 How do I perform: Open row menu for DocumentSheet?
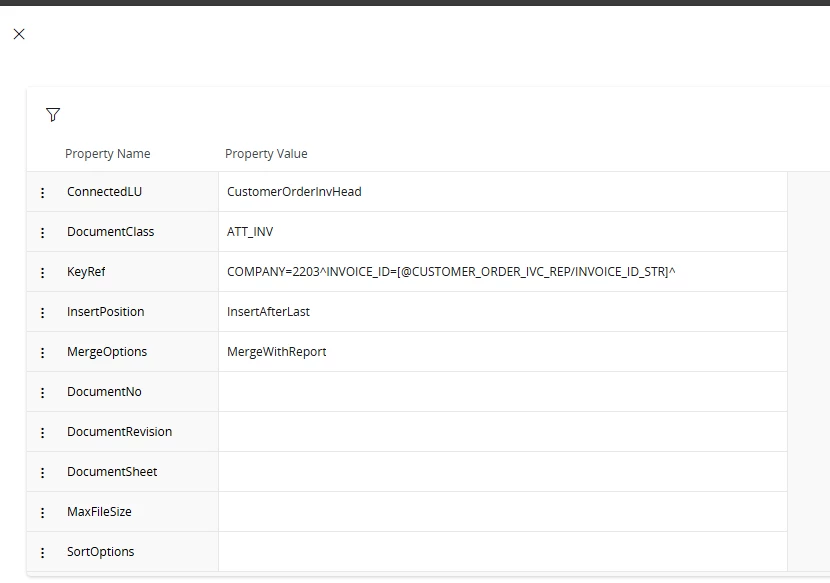(42, 472)
